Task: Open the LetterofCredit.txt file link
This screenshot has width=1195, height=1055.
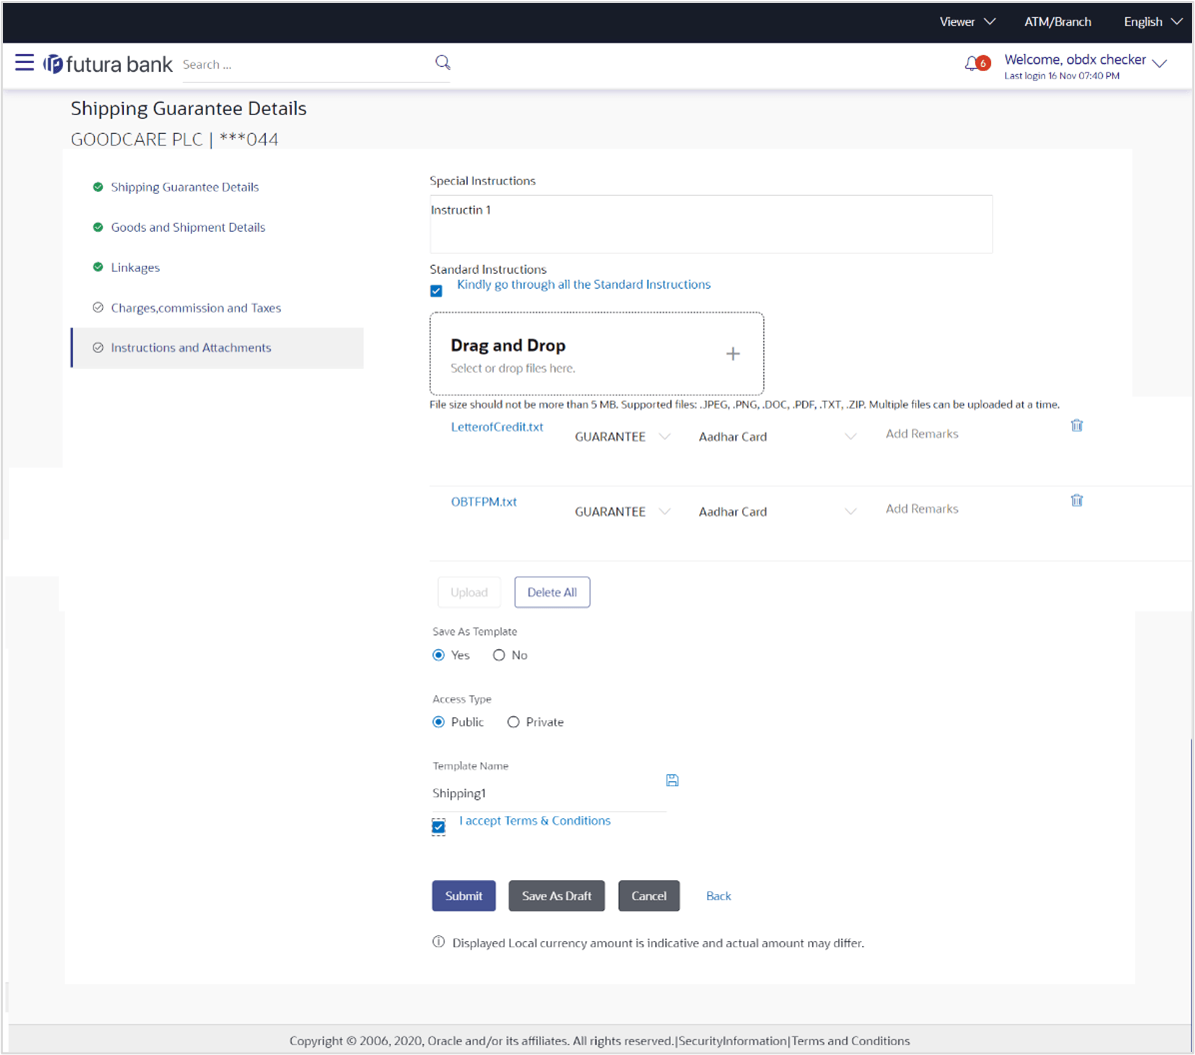Action: click(x=497, y=427)
